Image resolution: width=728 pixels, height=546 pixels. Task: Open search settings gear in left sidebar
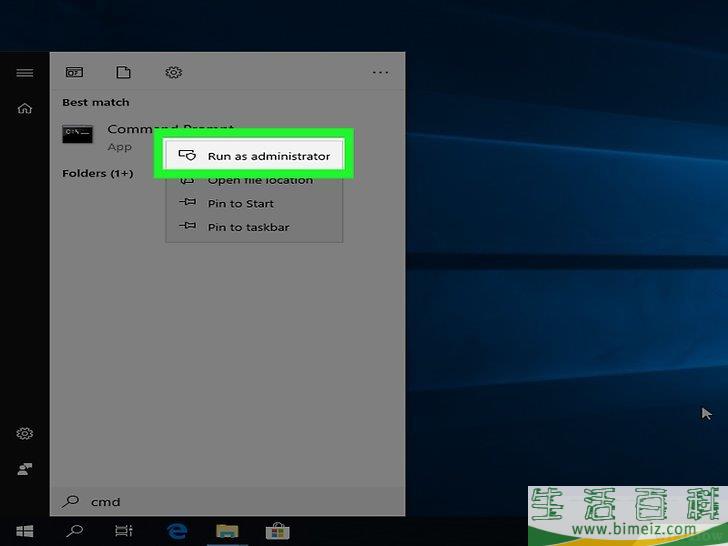(25, 434)
